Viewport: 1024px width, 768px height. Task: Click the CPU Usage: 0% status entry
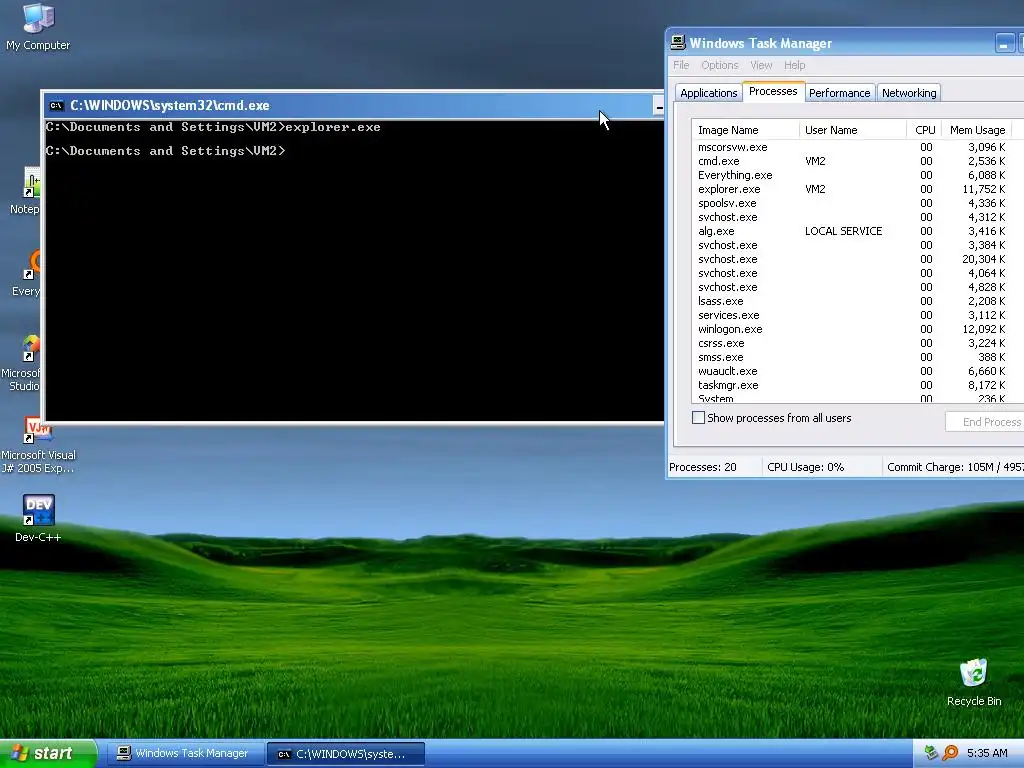point(821,467)
